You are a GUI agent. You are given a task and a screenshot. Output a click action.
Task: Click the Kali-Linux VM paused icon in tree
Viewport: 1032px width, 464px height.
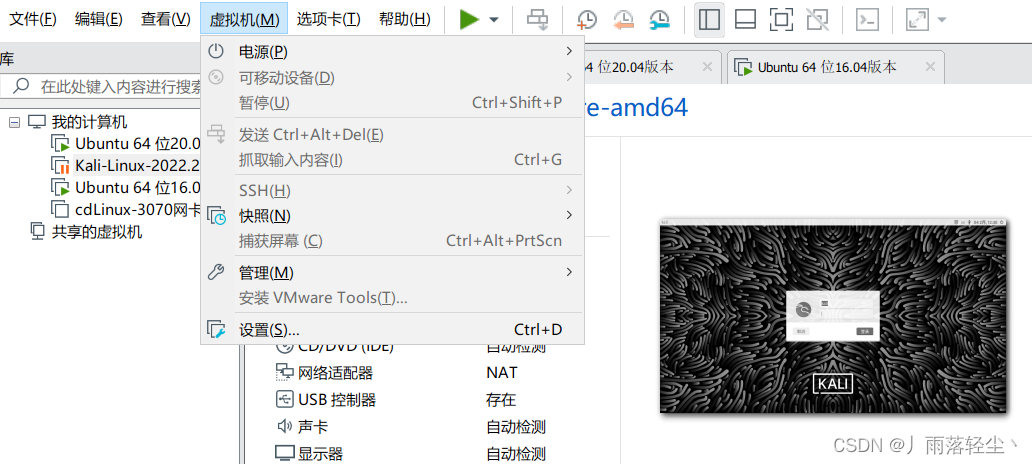[61, 166]
